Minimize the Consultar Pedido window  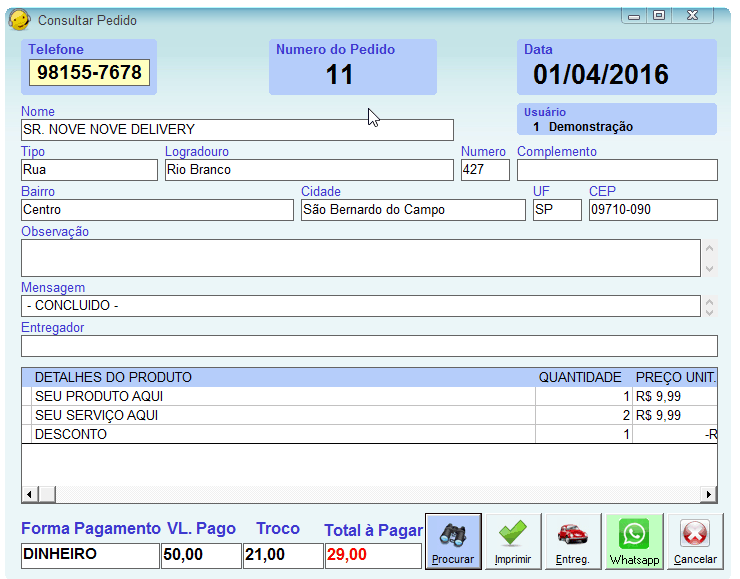click(634, 17)
